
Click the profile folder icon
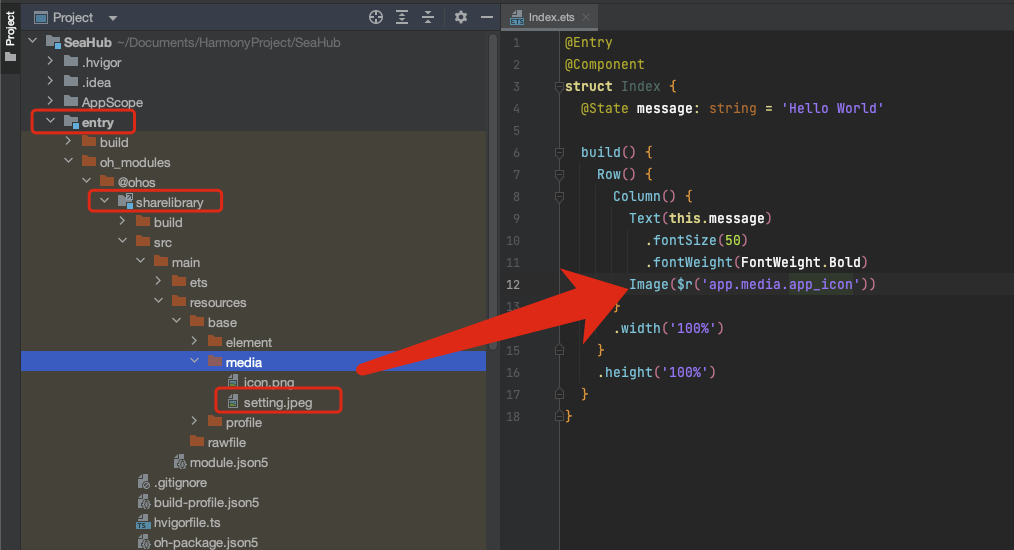click(x=215, y=421)
